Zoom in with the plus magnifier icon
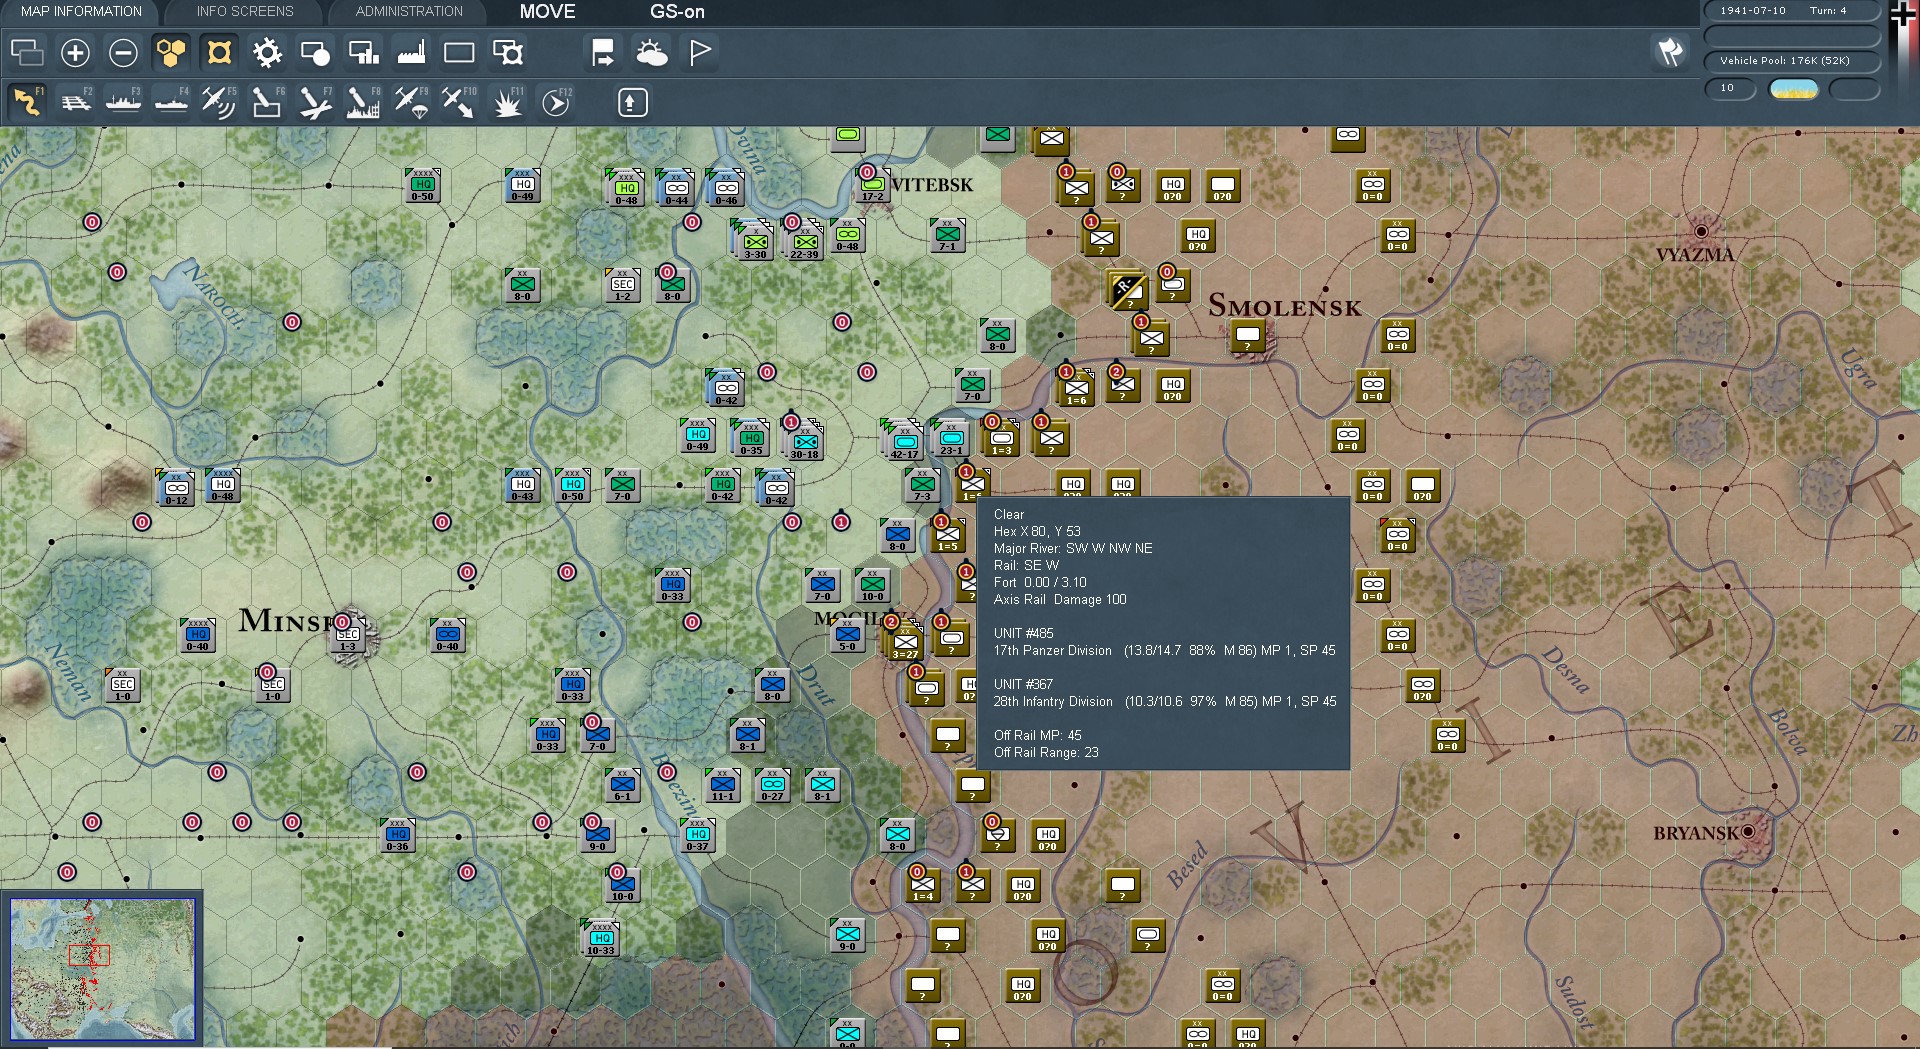This screenshot has width=1920, height=1049. click(75, 53)
